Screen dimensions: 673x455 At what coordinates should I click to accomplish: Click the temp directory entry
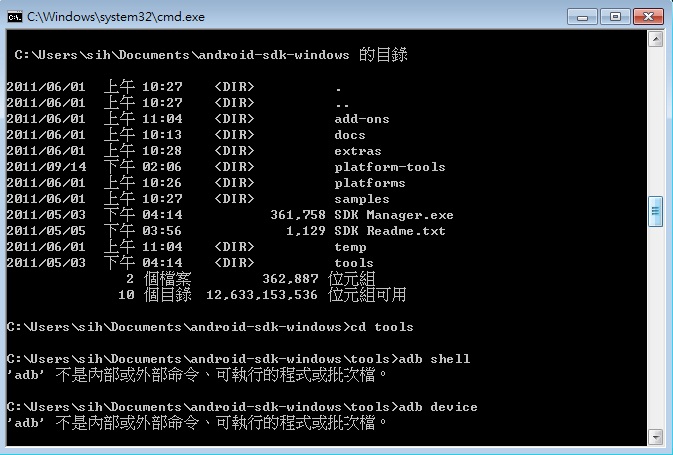click(350, 247)
